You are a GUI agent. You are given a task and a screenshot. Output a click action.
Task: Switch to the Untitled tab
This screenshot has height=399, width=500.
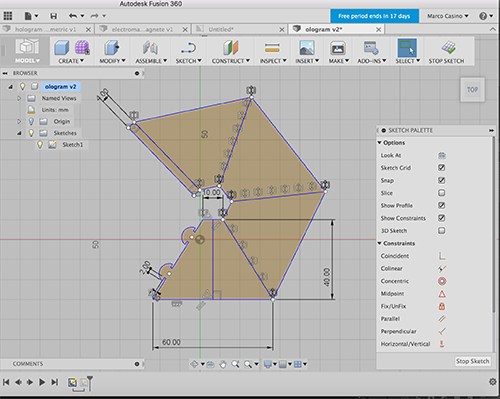[221, 29]
